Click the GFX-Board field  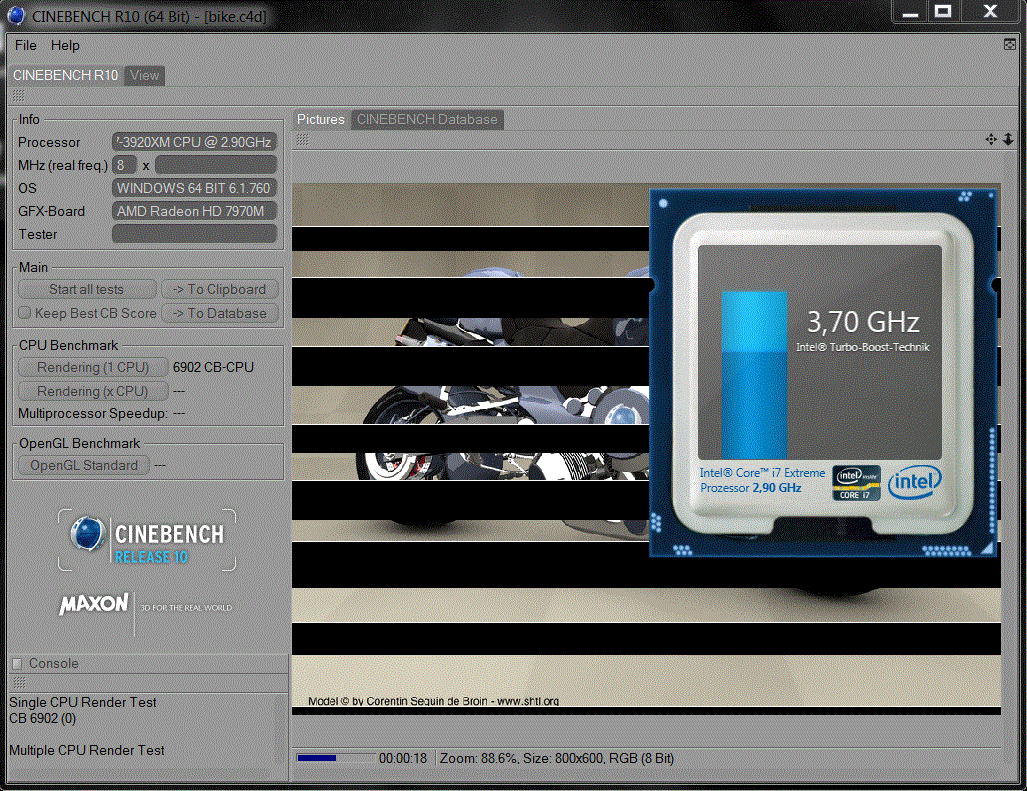click(x=195, y=211)
